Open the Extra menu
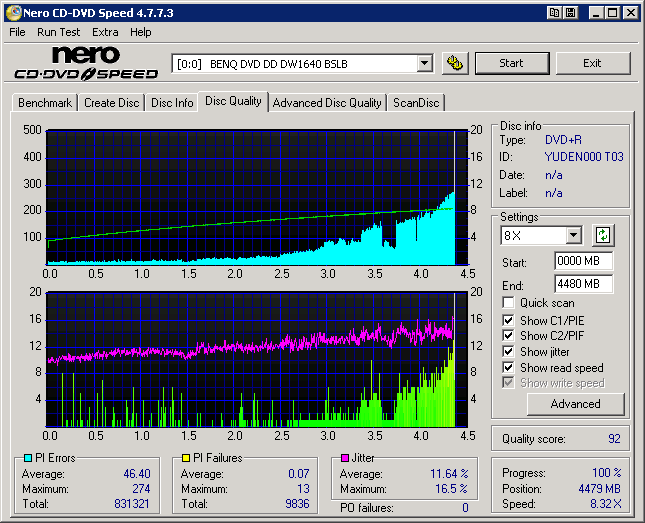The image size is (645, 523). click(105, 32)
